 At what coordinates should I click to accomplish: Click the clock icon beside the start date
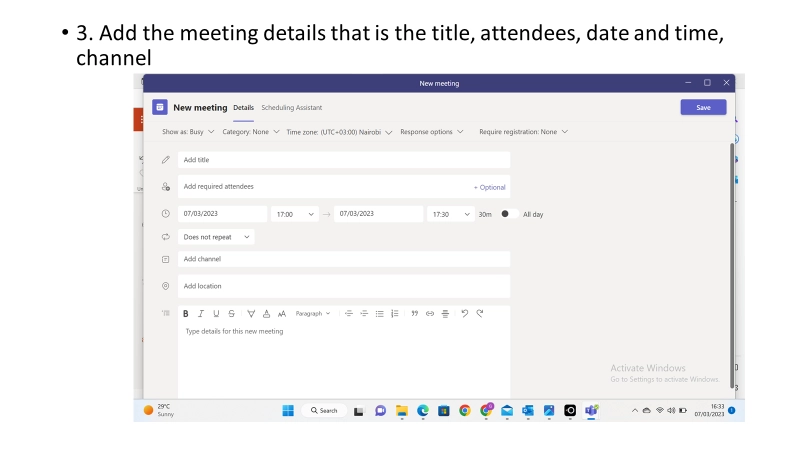[x=166, y=214]
